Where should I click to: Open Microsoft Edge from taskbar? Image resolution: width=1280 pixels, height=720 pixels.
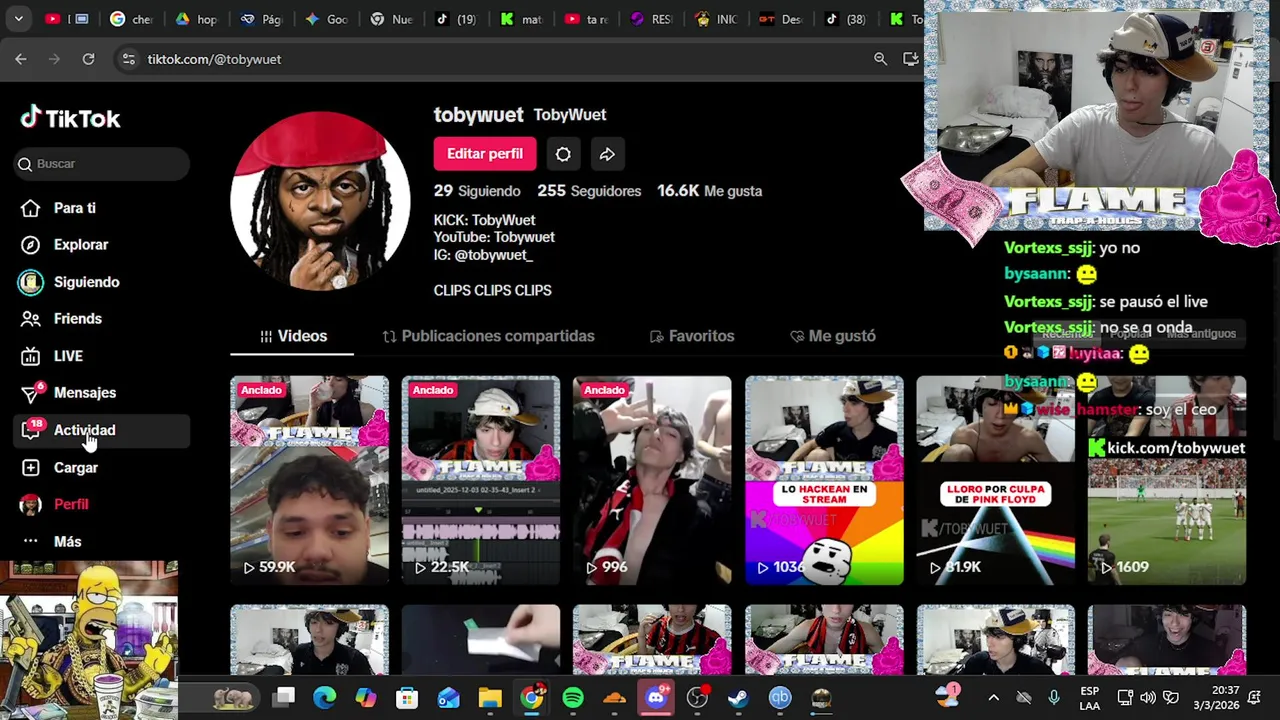pyautogui.click(x=325, y=697)
